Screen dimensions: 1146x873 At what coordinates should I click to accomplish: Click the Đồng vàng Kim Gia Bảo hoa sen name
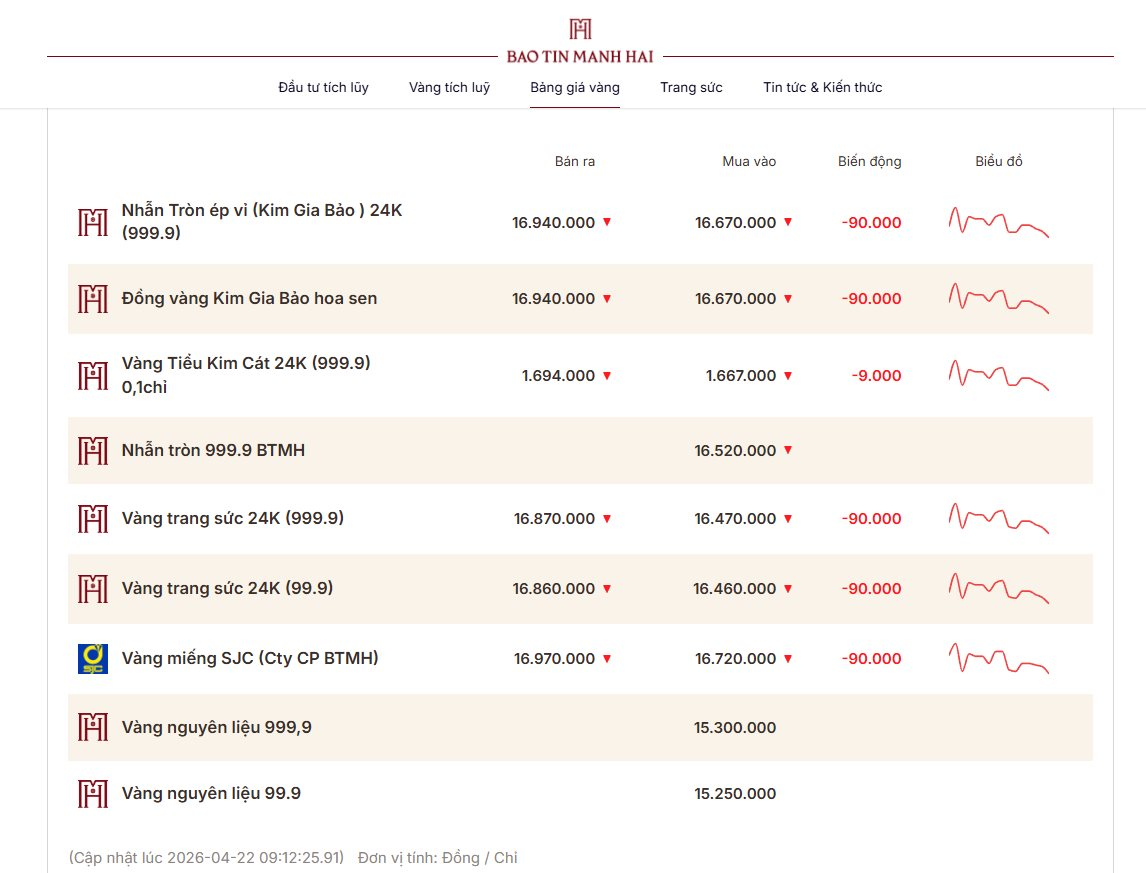[249, 298]
